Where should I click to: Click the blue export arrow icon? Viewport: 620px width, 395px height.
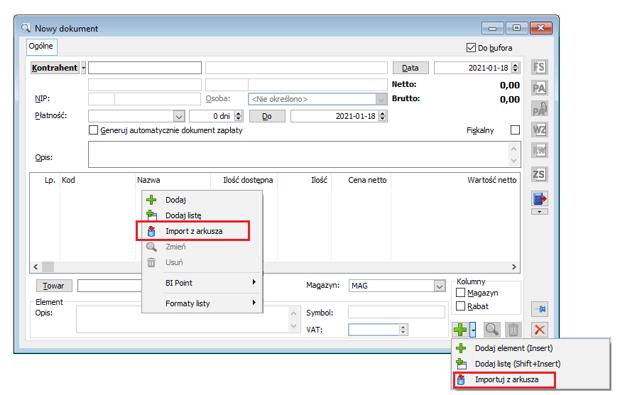539,199
